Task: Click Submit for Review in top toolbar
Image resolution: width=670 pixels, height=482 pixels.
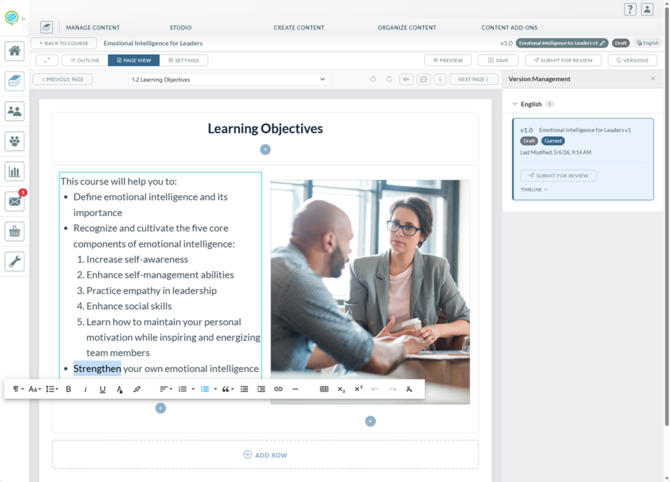Action: tap(563, 60)
